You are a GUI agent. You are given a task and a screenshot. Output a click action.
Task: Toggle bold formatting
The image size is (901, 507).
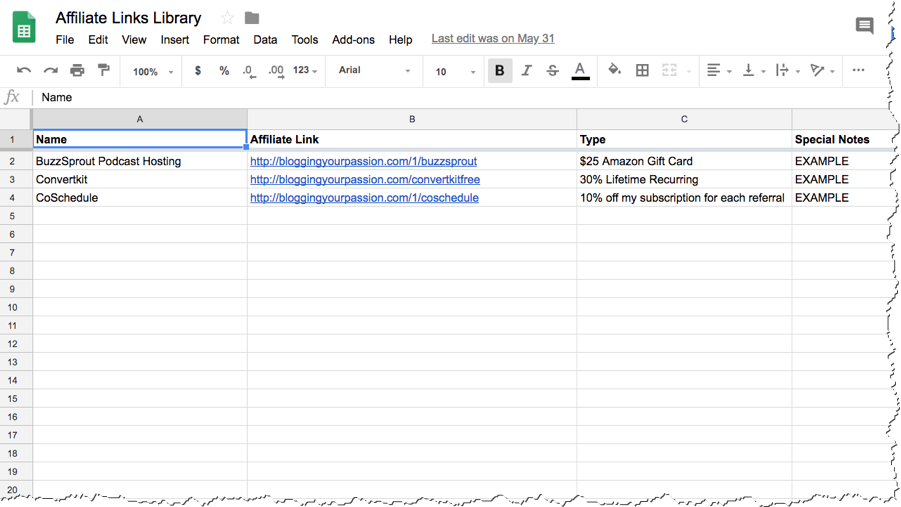[x=499, y=71]
